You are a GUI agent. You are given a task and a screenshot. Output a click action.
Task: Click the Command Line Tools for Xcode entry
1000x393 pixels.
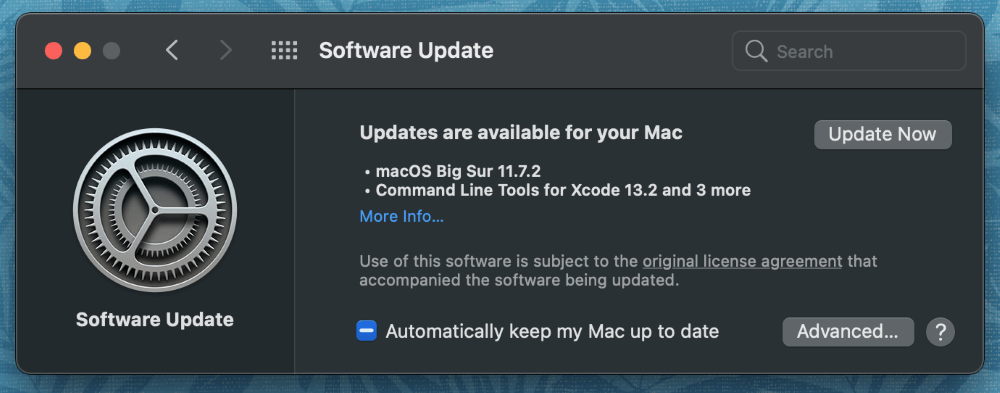point(558,190)
